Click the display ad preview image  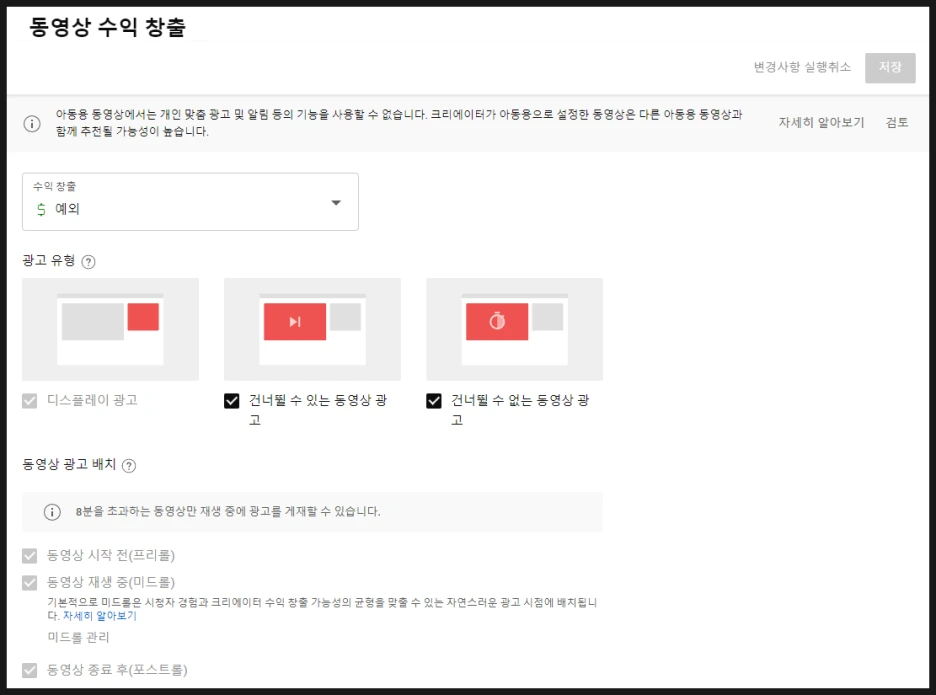click(110, 328)
